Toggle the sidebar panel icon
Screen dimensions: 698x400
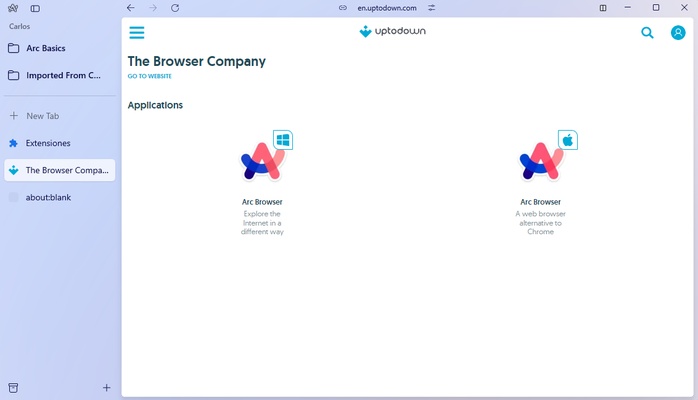[35, 8]
